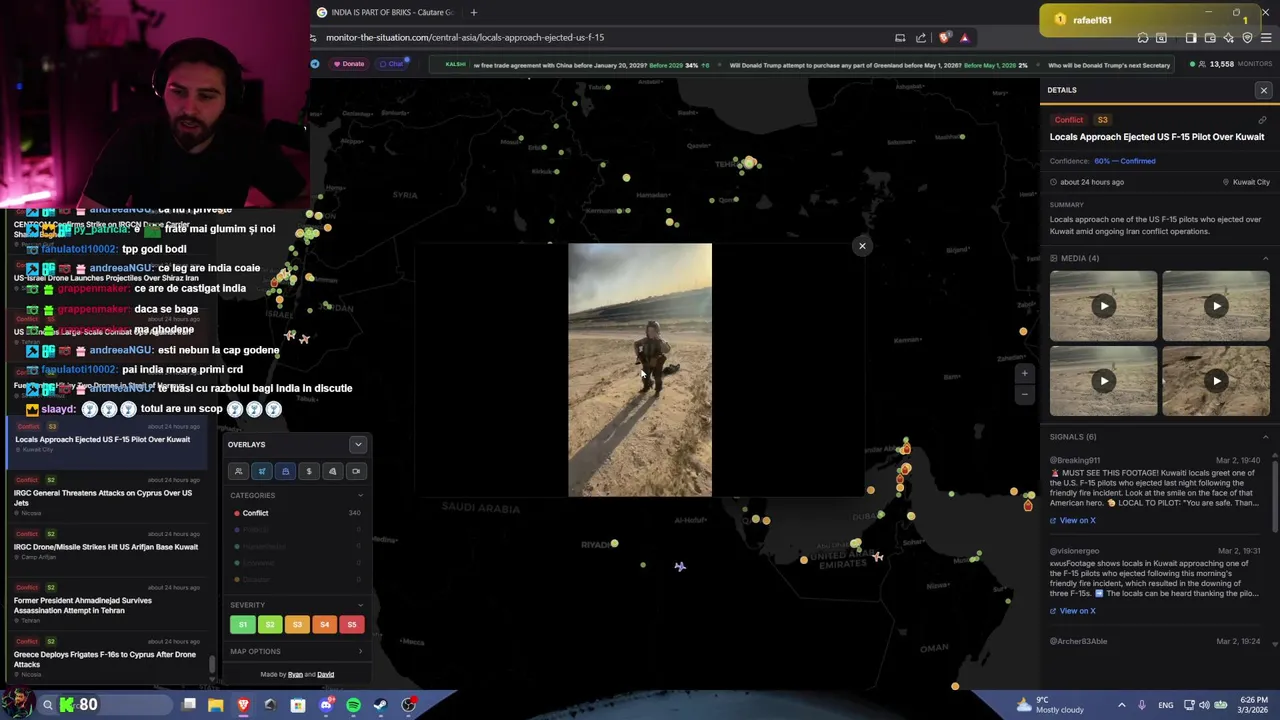This screenshot has width=1280, height=720.
Task: Filter by S3 severity swatch
Action: click(x=297, y=625)
